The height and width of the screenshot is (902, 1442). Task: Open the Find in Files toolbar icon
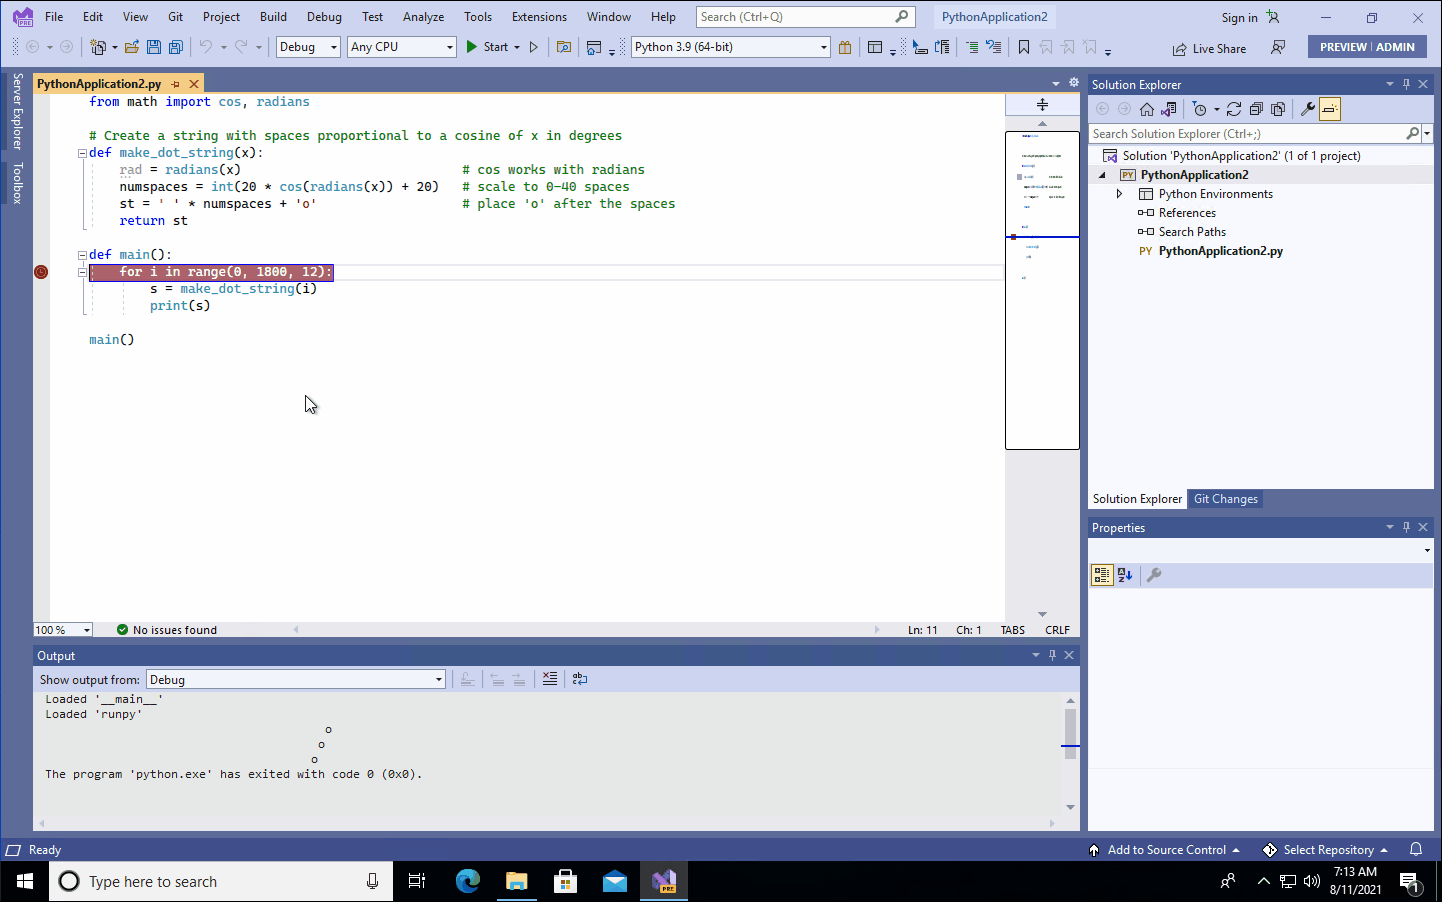[x=564, y=47]
